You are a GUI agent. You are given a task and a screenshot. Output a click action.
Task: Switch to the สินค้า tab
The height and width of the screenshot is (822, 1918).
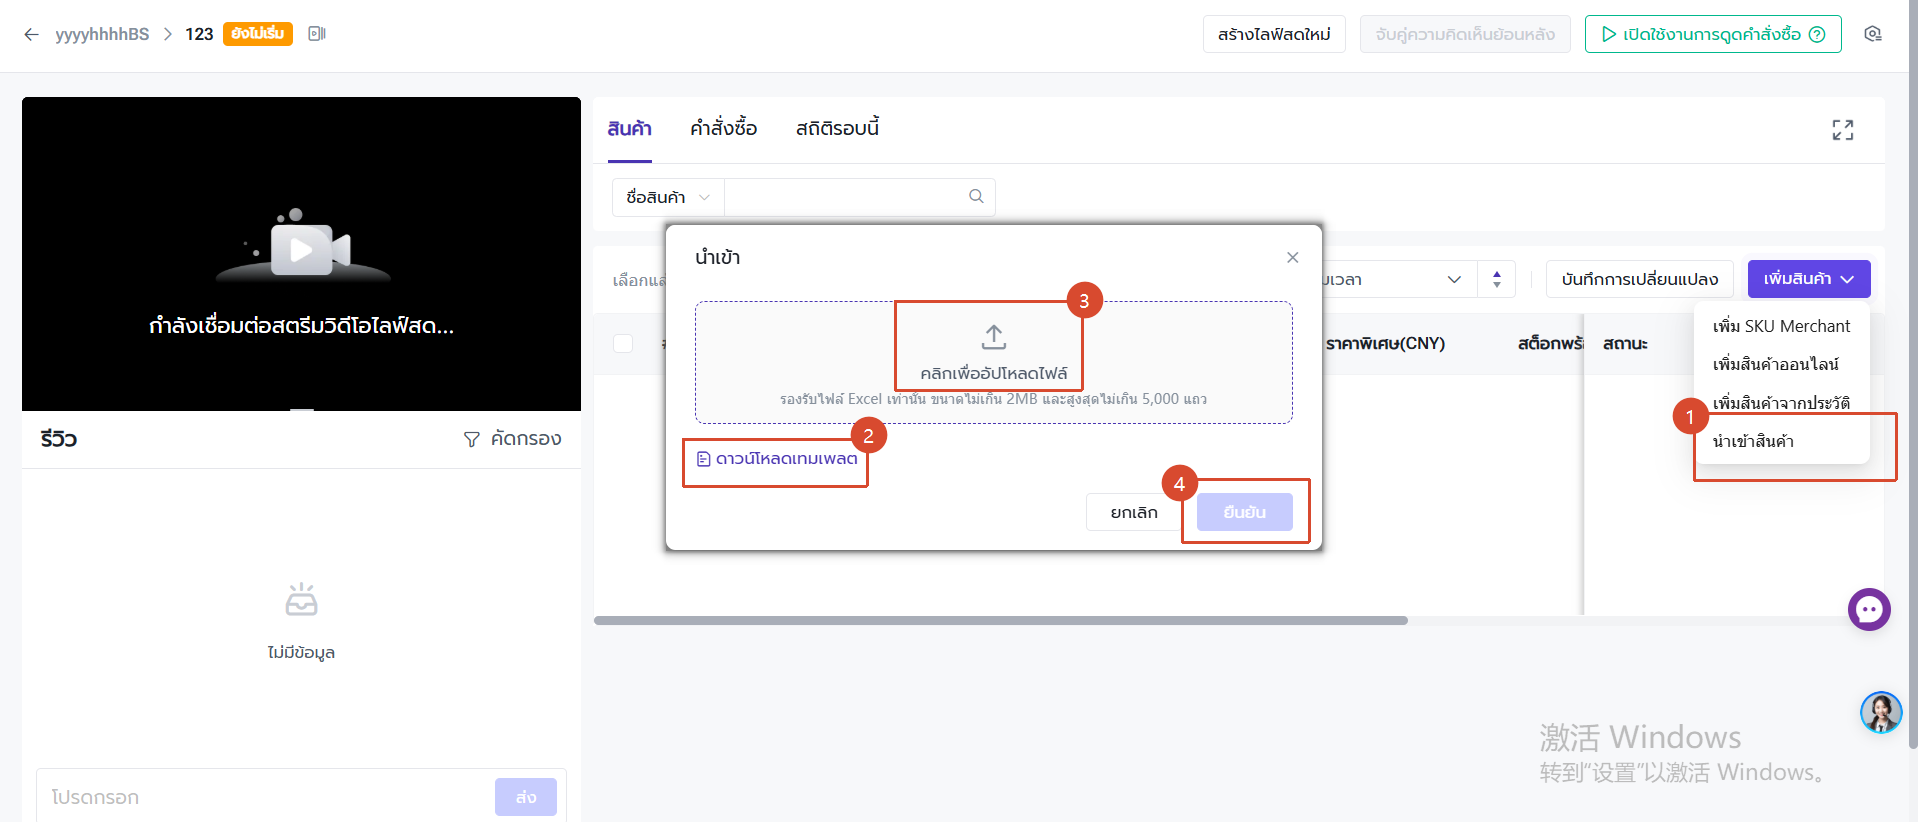[x=629, y=128]
